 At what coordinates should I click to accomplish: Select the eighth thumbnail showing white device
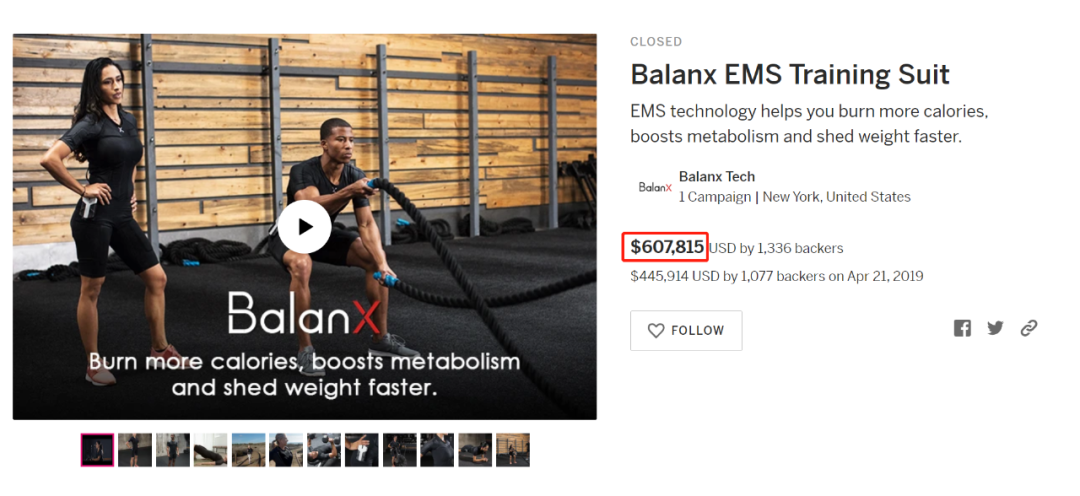pos(362,450)
